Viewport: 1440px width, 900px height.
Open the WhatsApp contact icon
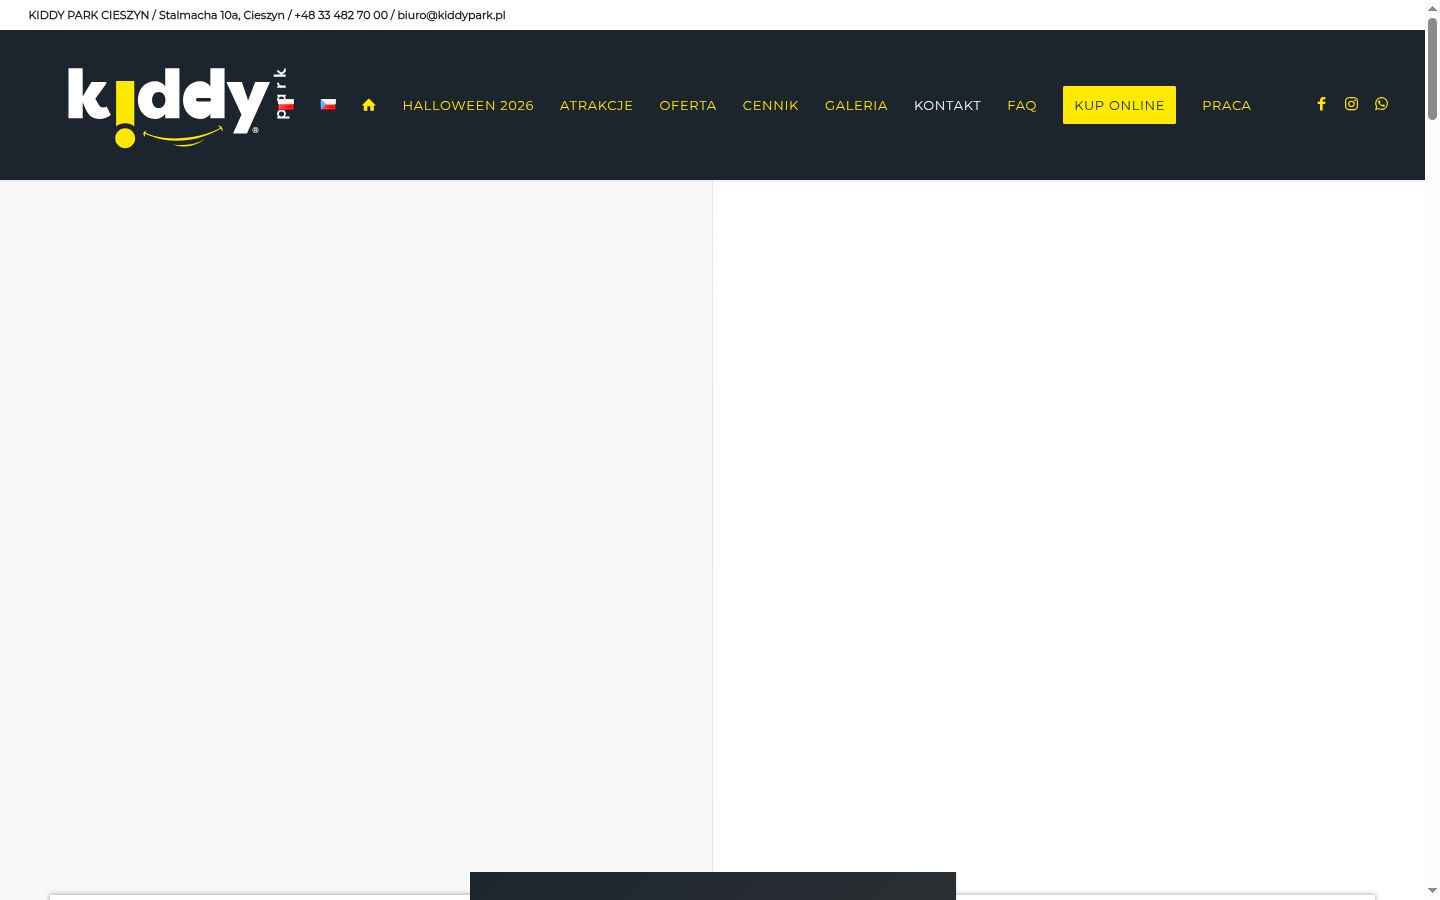click(1381, 104)
